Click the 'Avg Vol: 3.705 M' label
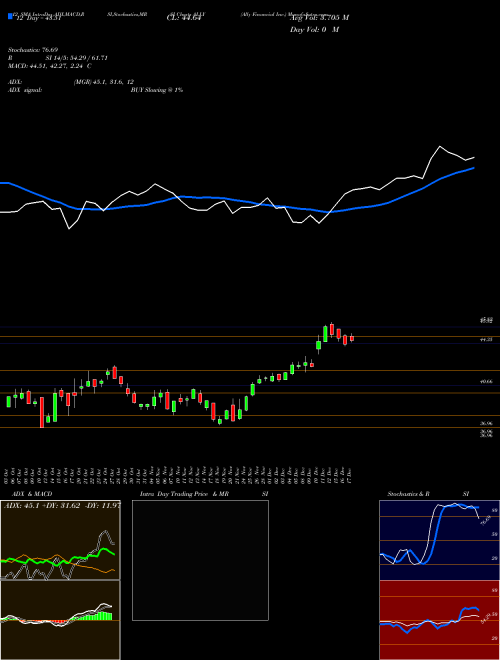The height and width of the screenshot is (660, 500). pyautogui.click(x=319, y=18)
